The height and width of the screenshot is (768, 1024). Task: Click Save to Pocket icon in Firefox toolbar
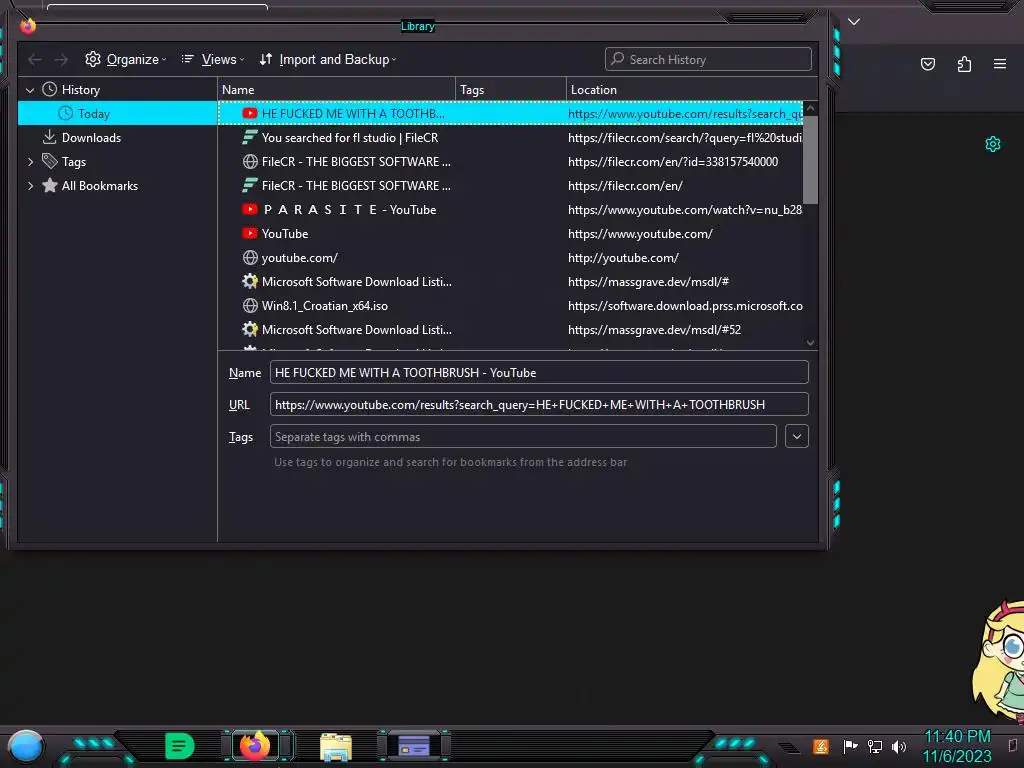click(x=927, y=64)
